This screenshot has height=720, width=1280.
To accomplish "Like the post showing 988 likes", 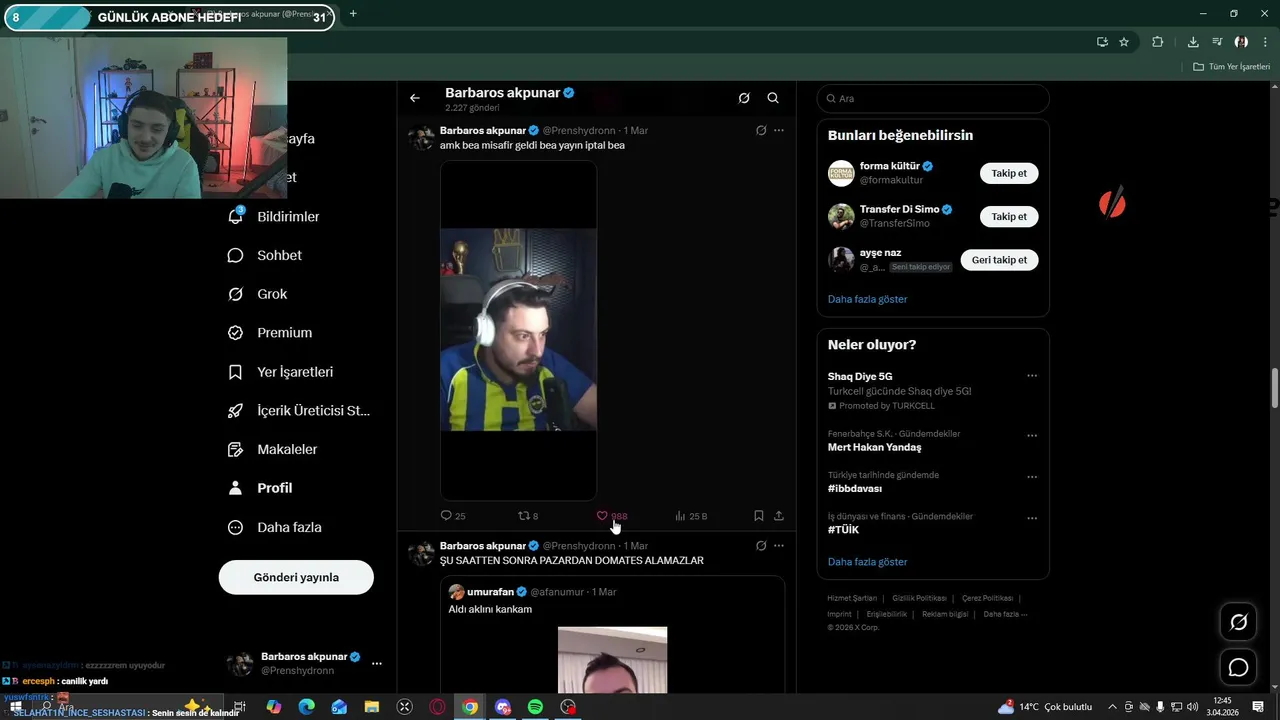I will point(612,516).
